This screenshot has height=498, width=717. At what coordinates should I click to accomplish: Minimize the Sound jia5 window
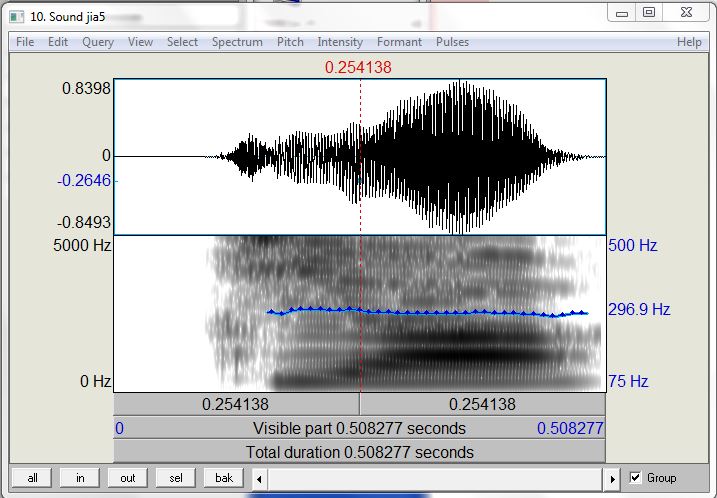622,13
